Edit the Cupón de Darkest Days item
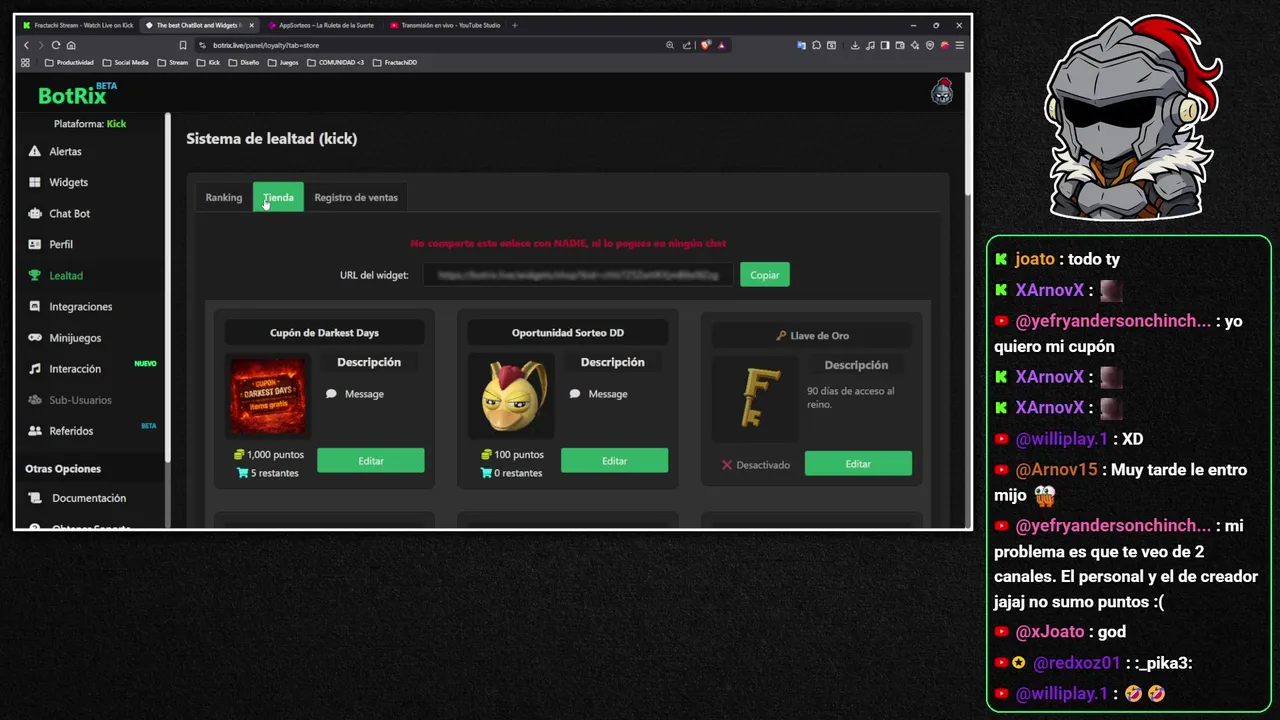Image resolution: width=1280 pixels, height=720 pixels. click(371, 460)
